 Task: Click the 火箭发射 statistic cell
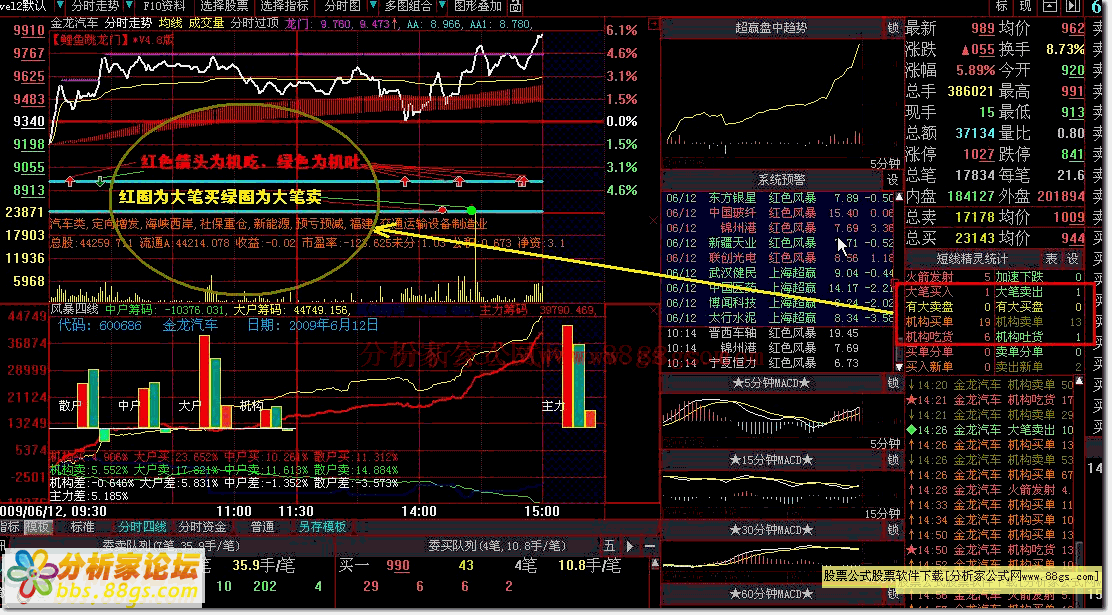point(948,277)
